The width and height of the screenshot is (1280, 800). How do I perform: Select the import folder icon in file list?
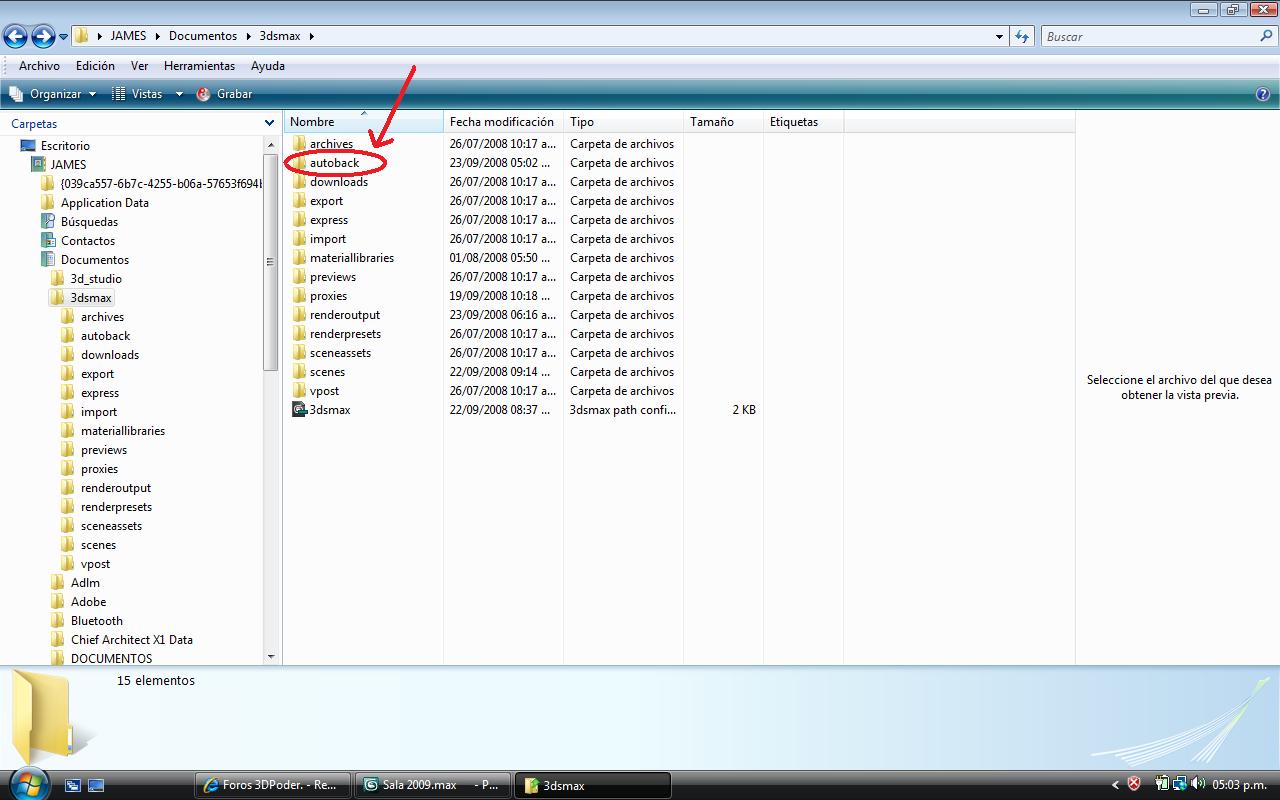coord(299,239)
